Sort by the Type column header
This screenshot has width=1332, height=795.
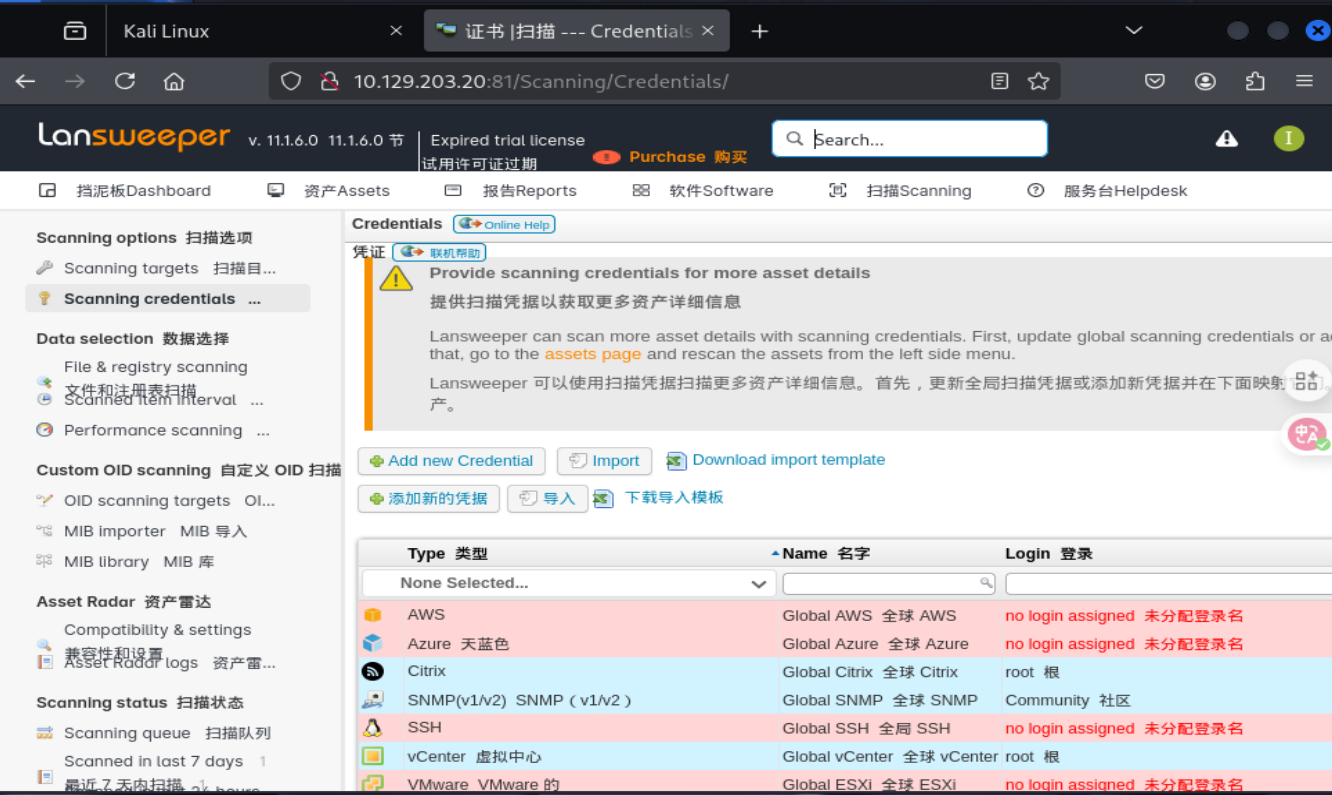coord(447,553)
